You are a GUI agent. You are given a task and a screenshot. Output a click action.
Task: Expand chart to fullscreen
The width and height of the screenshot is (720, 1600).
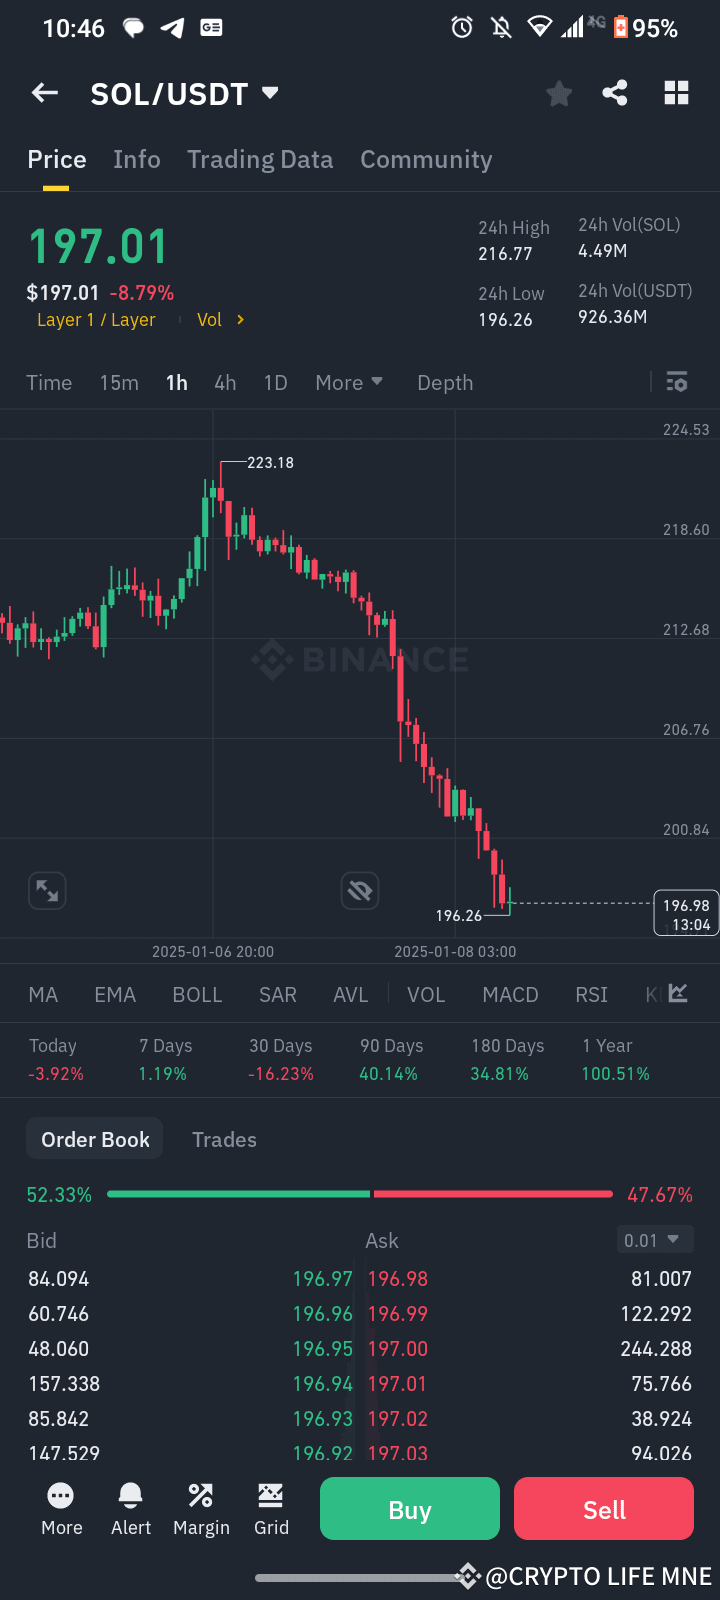[x=46, y=890]
